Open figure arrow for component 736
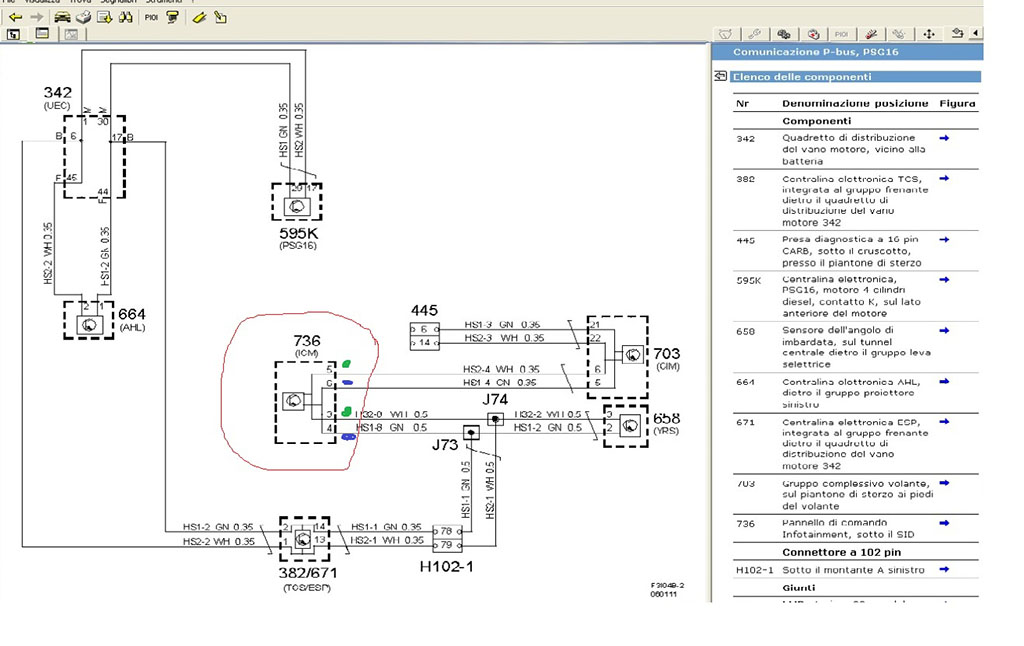Viewport: 1024px width, 646px height. tap(944, 523)
